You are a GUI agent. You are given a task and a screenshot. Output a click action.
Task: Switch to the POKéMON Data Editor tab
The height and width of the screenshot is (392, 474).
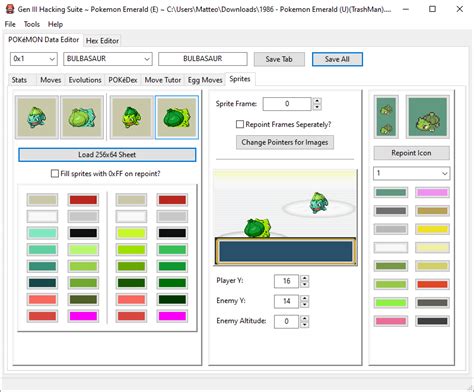tap(43, 40)
